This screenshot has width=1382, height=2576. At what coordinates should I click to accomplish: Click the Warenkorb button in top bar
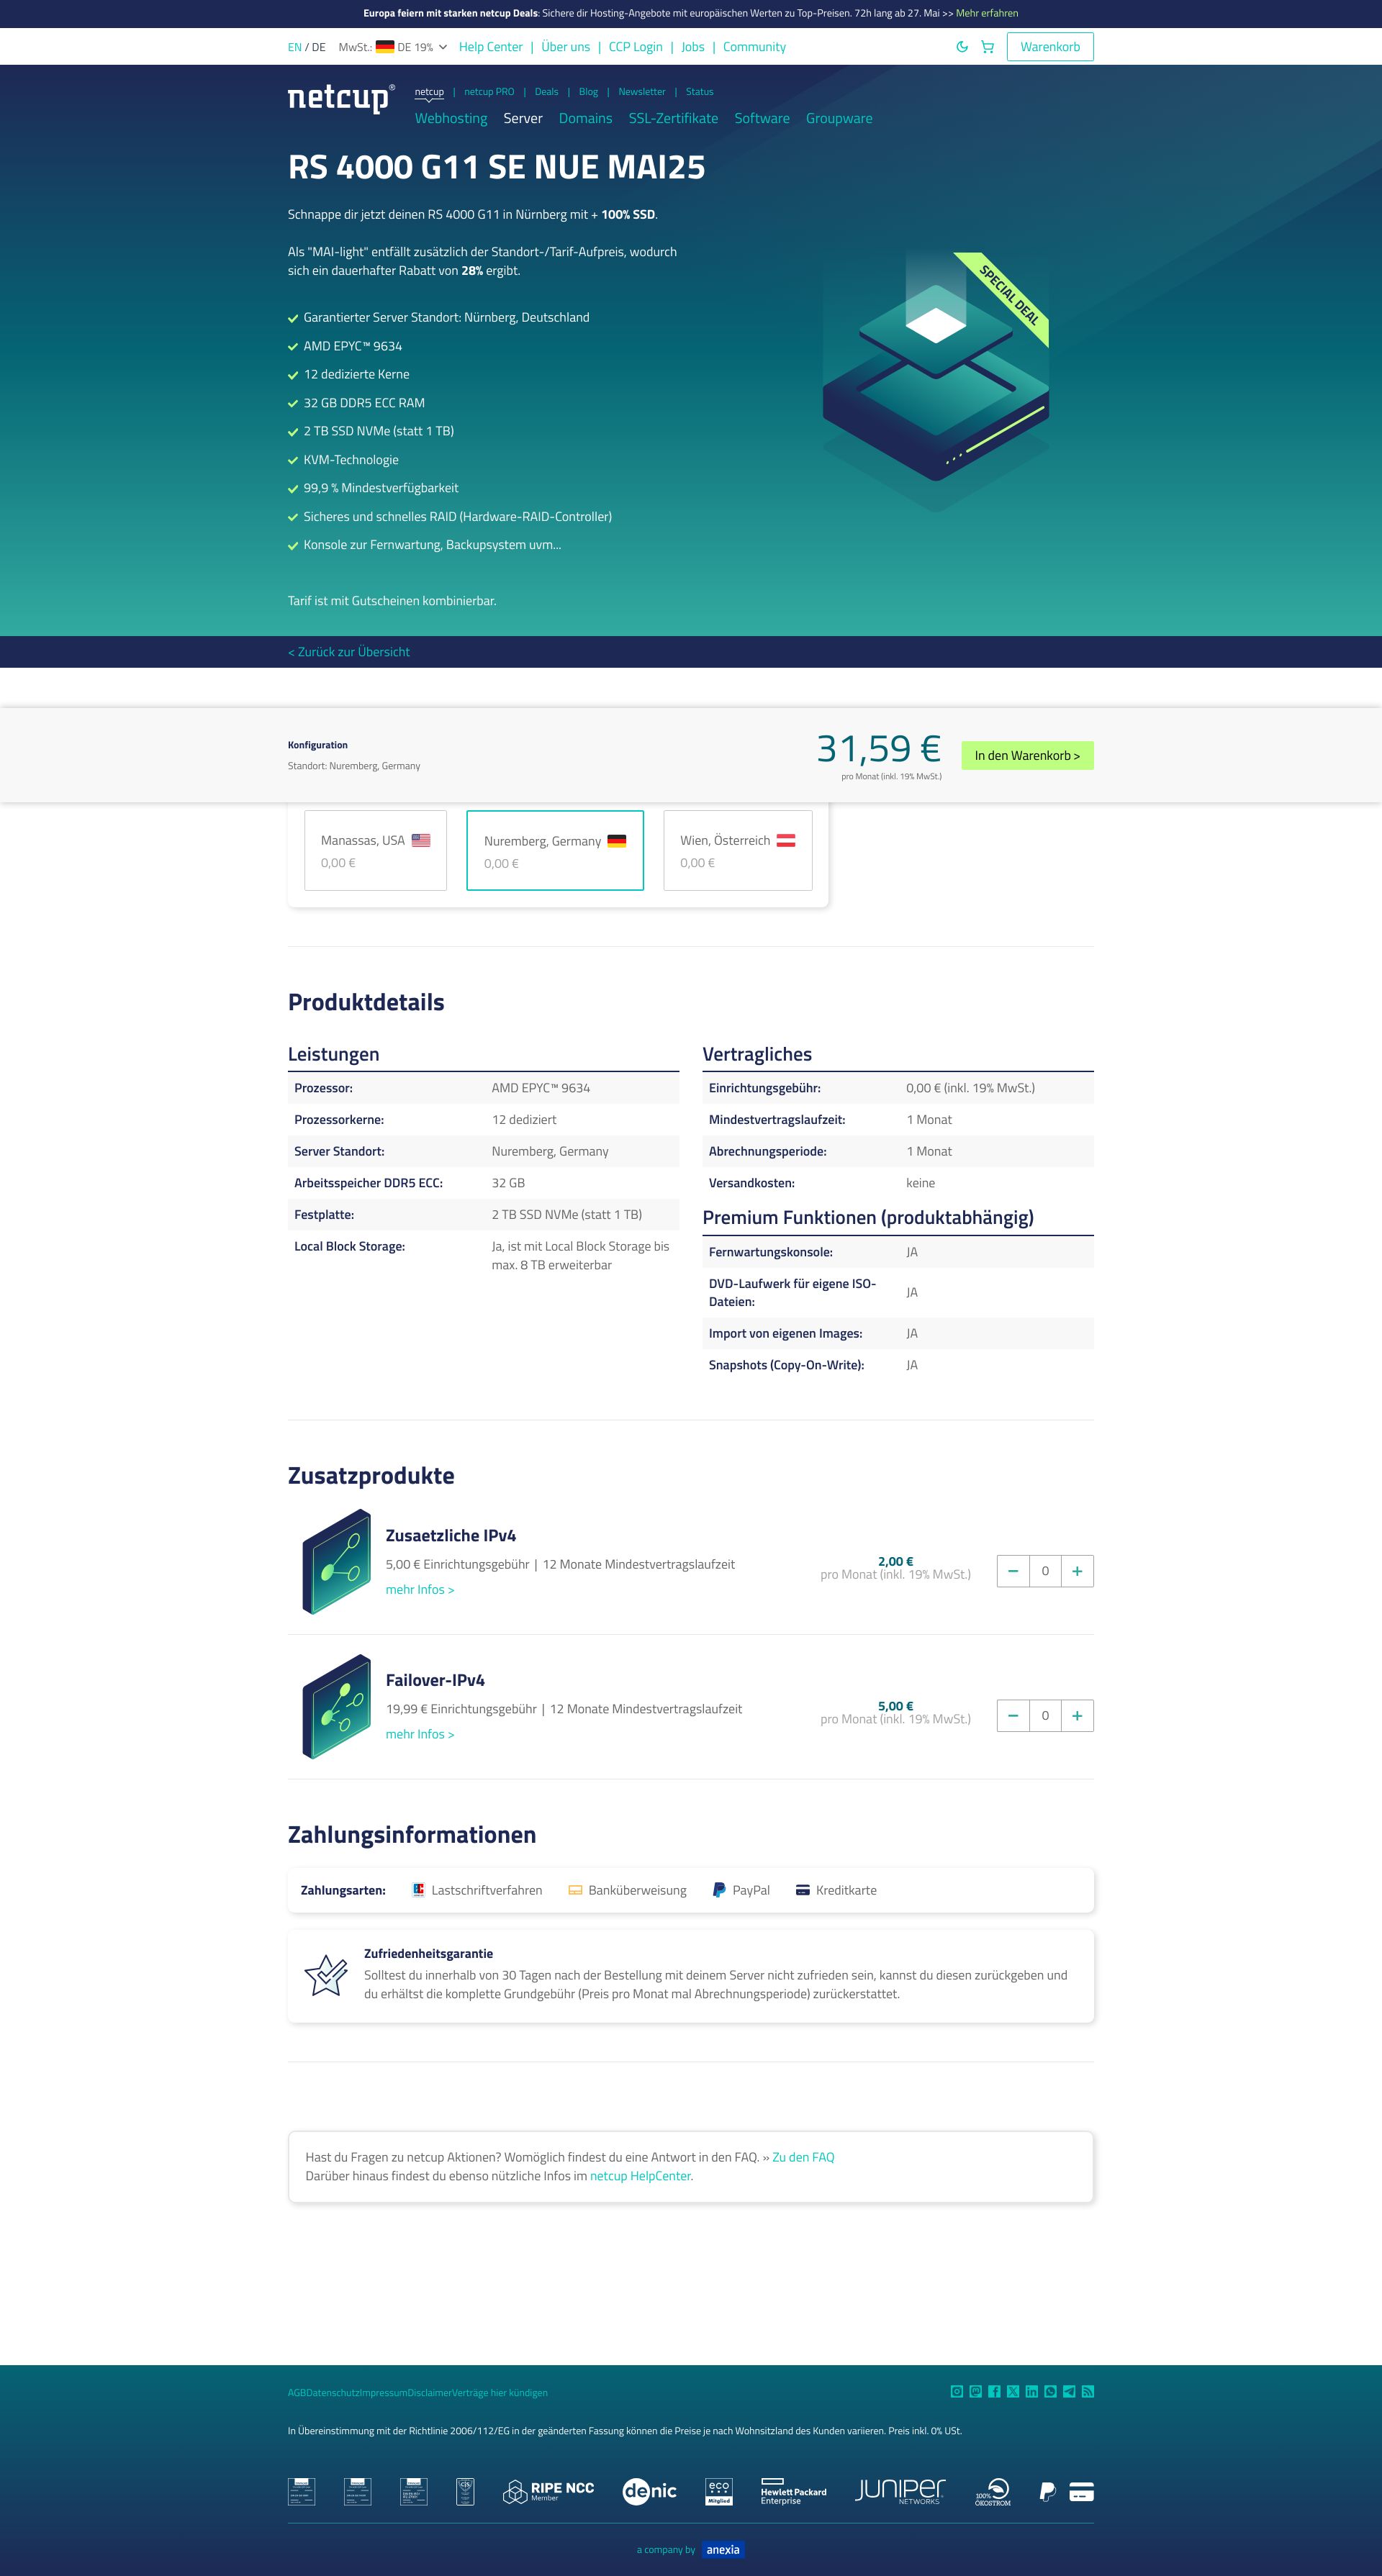pos(1050,47)
